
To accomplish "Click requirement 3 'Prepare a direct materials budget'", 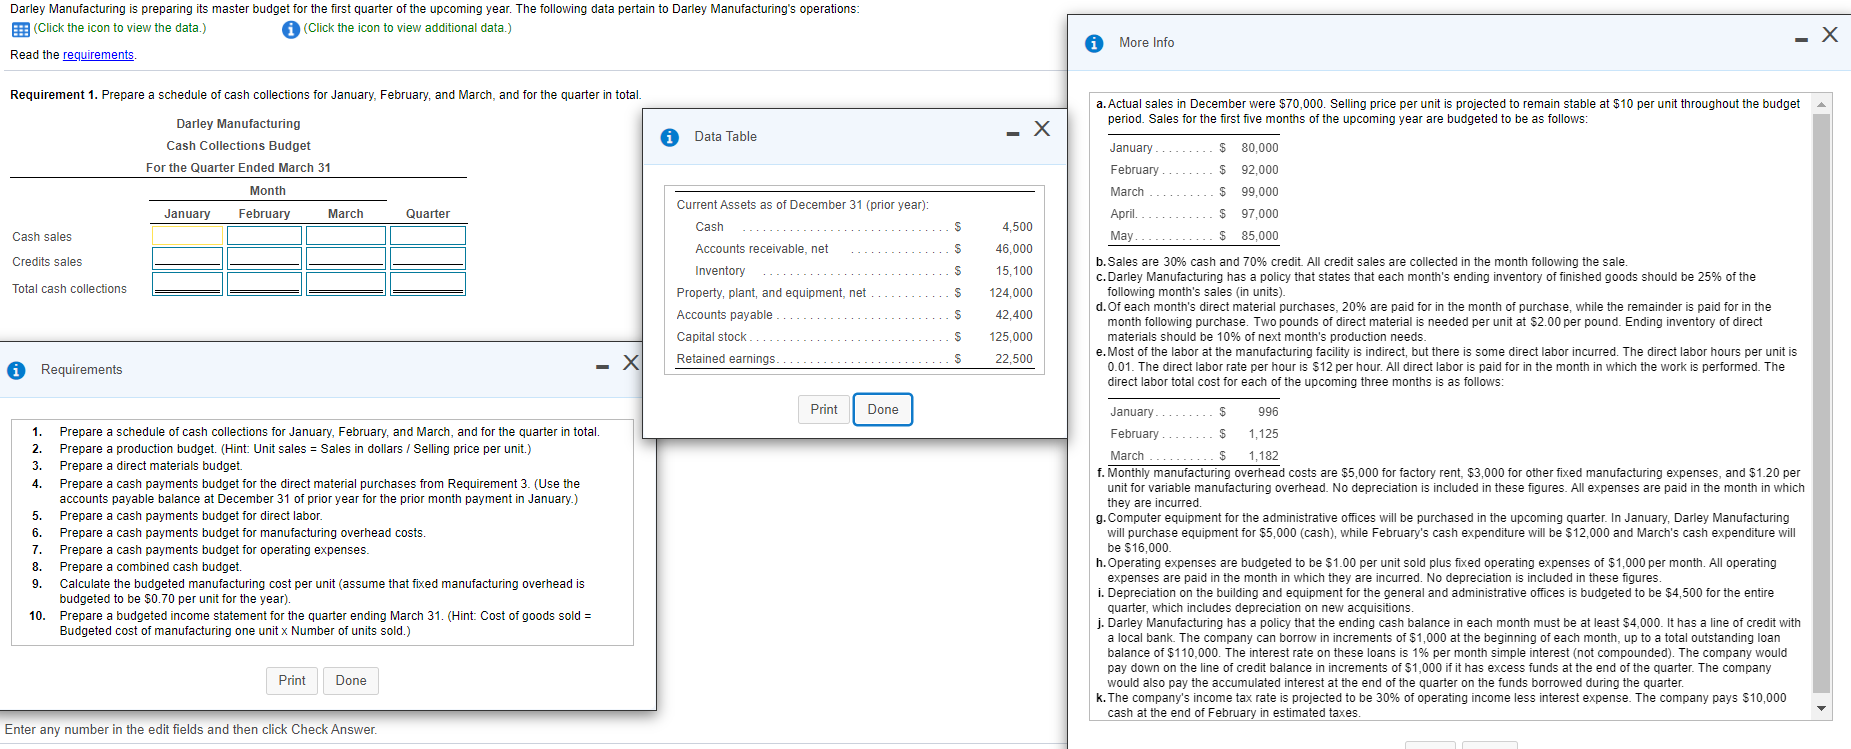I will click(x=151, y=466).
